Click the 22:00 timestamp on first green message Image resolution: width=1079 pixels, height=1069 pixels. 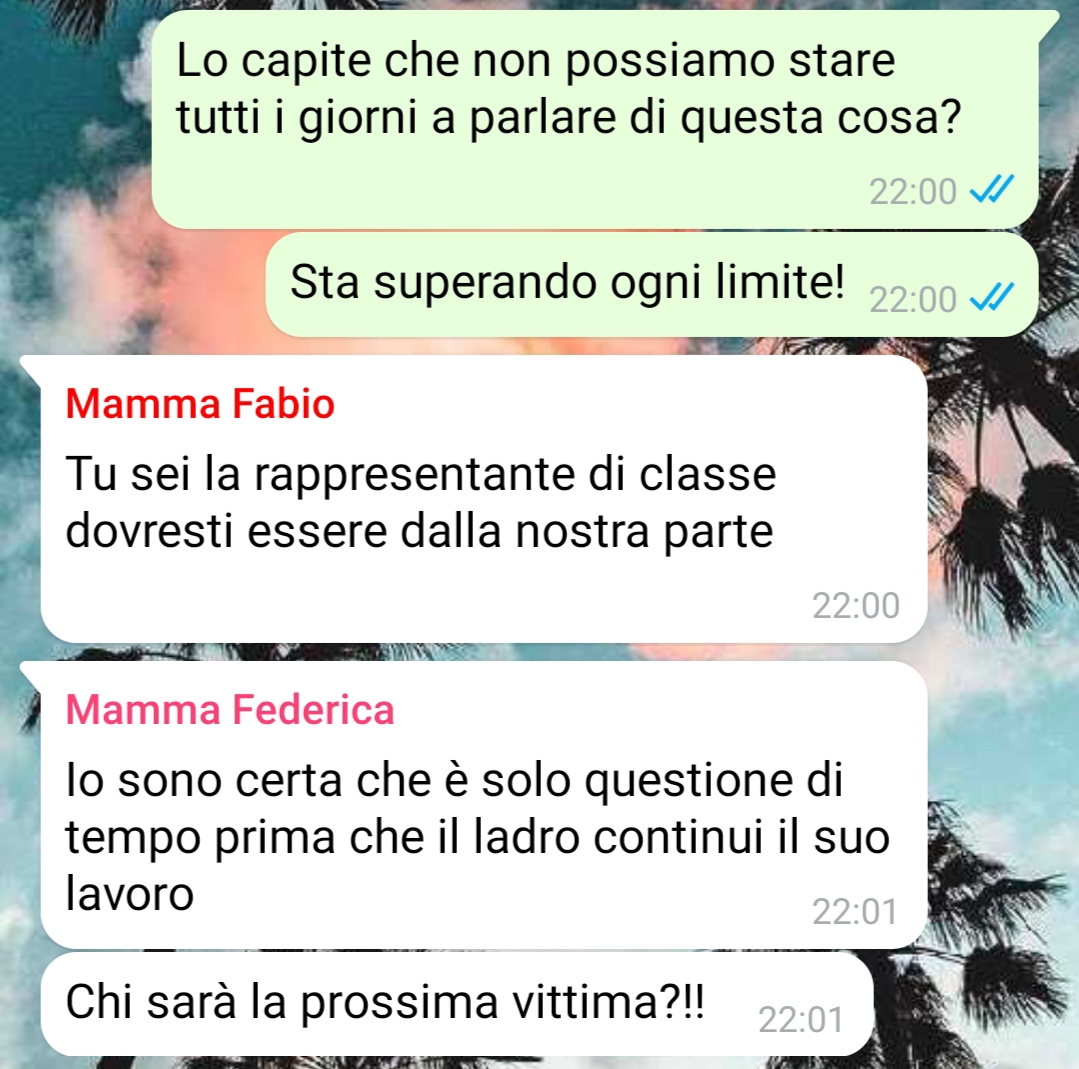[912, 191]
